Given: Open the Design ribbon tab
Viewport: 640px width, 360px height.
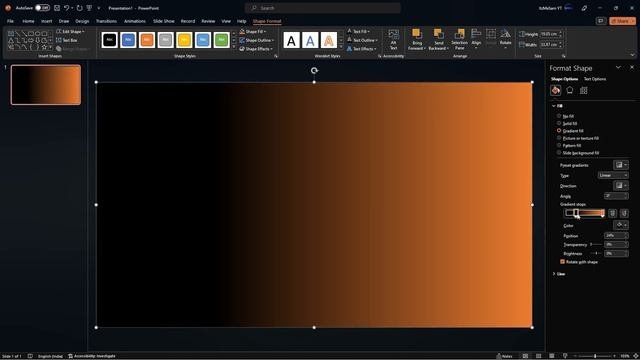Looking at the screenshot, I should (82, 21).
